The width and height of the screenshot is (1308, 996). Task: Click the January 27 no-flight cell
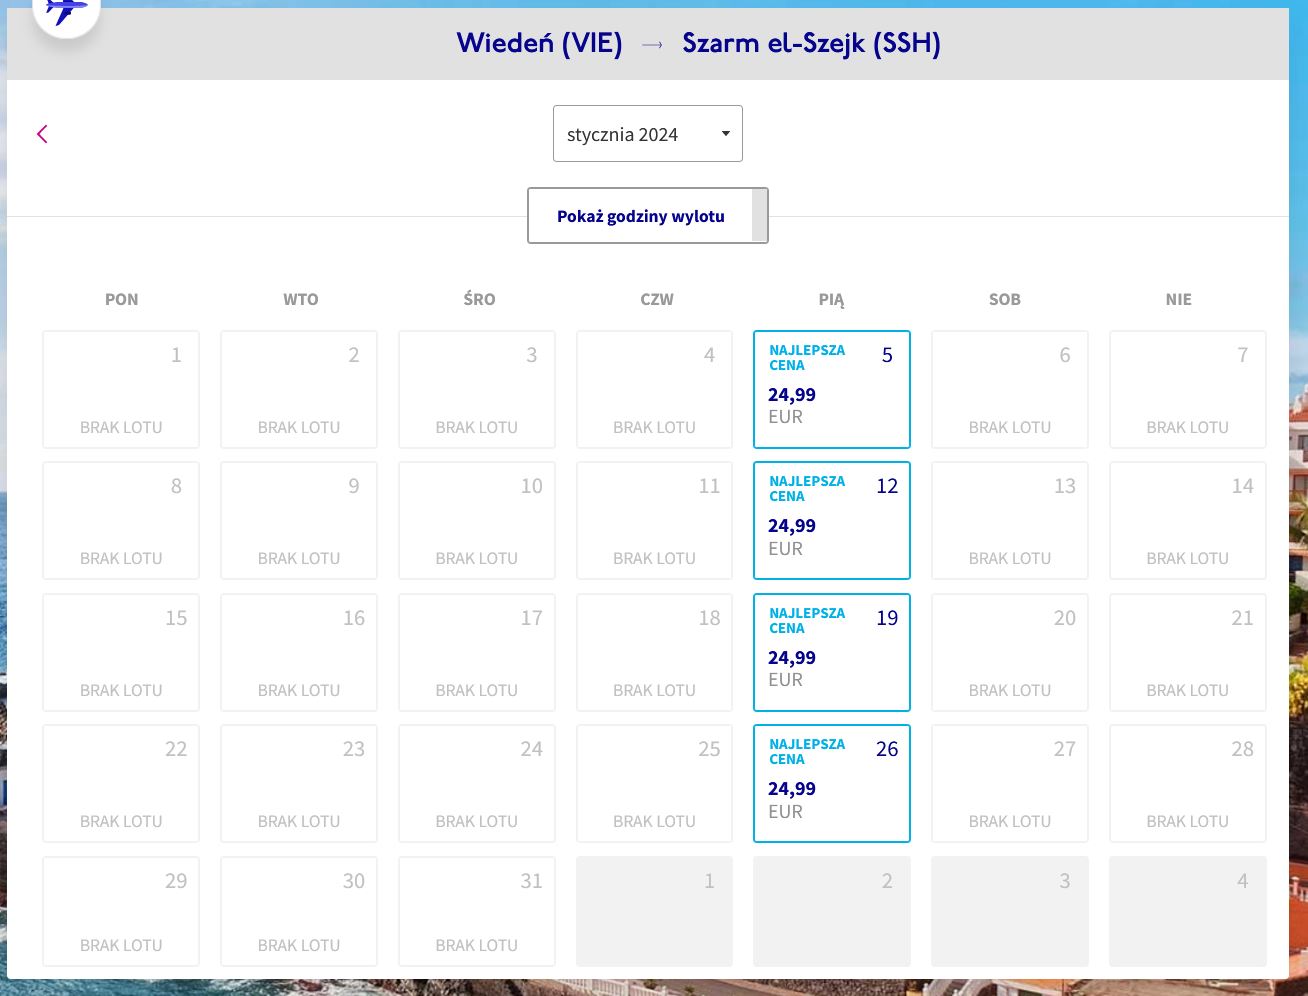click(1010, 783)
